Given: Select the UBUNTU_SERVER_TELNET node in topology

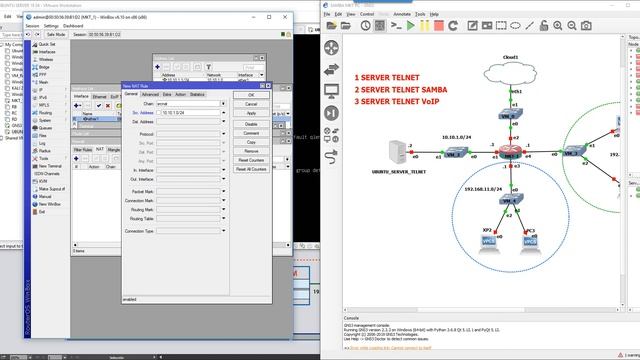Looking at the screenshot, I should click(398, 152).
